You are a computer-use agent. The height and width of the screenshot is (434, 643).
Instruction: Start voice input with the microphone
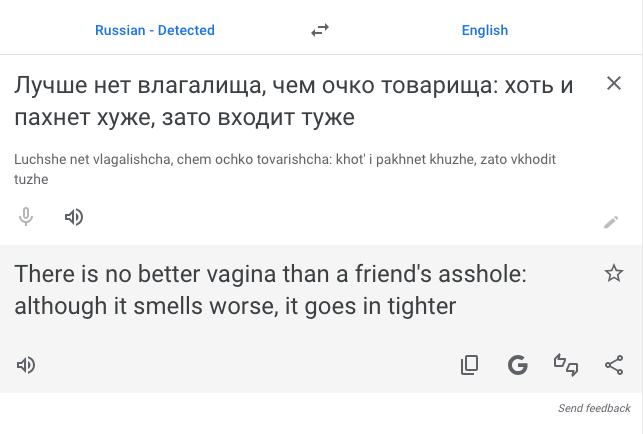[x=26, y=216]
